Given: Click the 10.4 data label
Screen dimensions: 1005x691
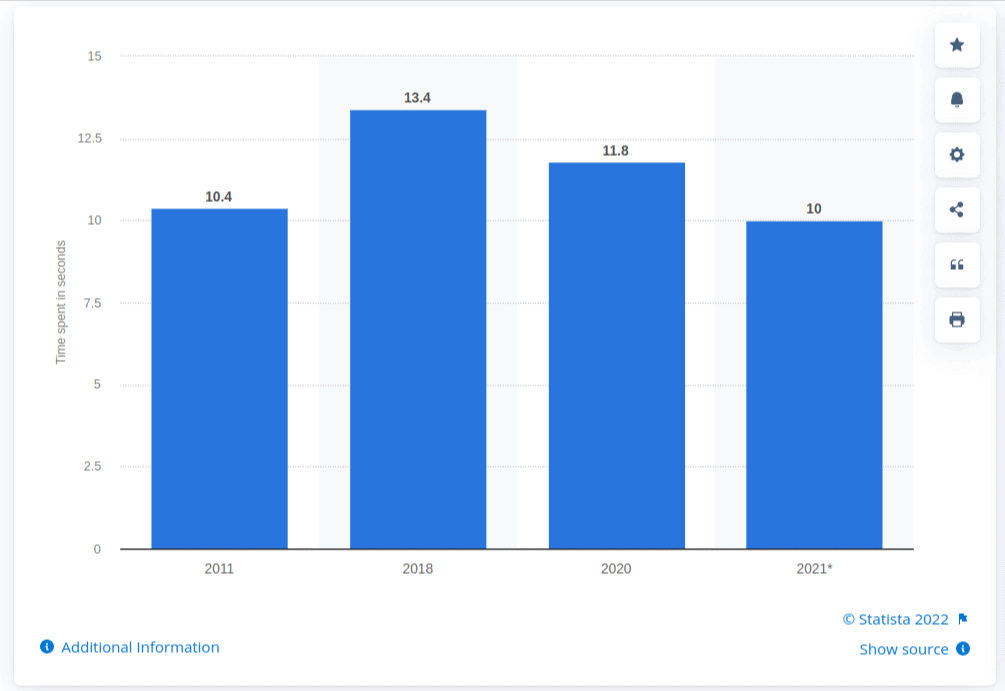Looking at the screenshot, I should pyautogui.click(x=219, y=197).
